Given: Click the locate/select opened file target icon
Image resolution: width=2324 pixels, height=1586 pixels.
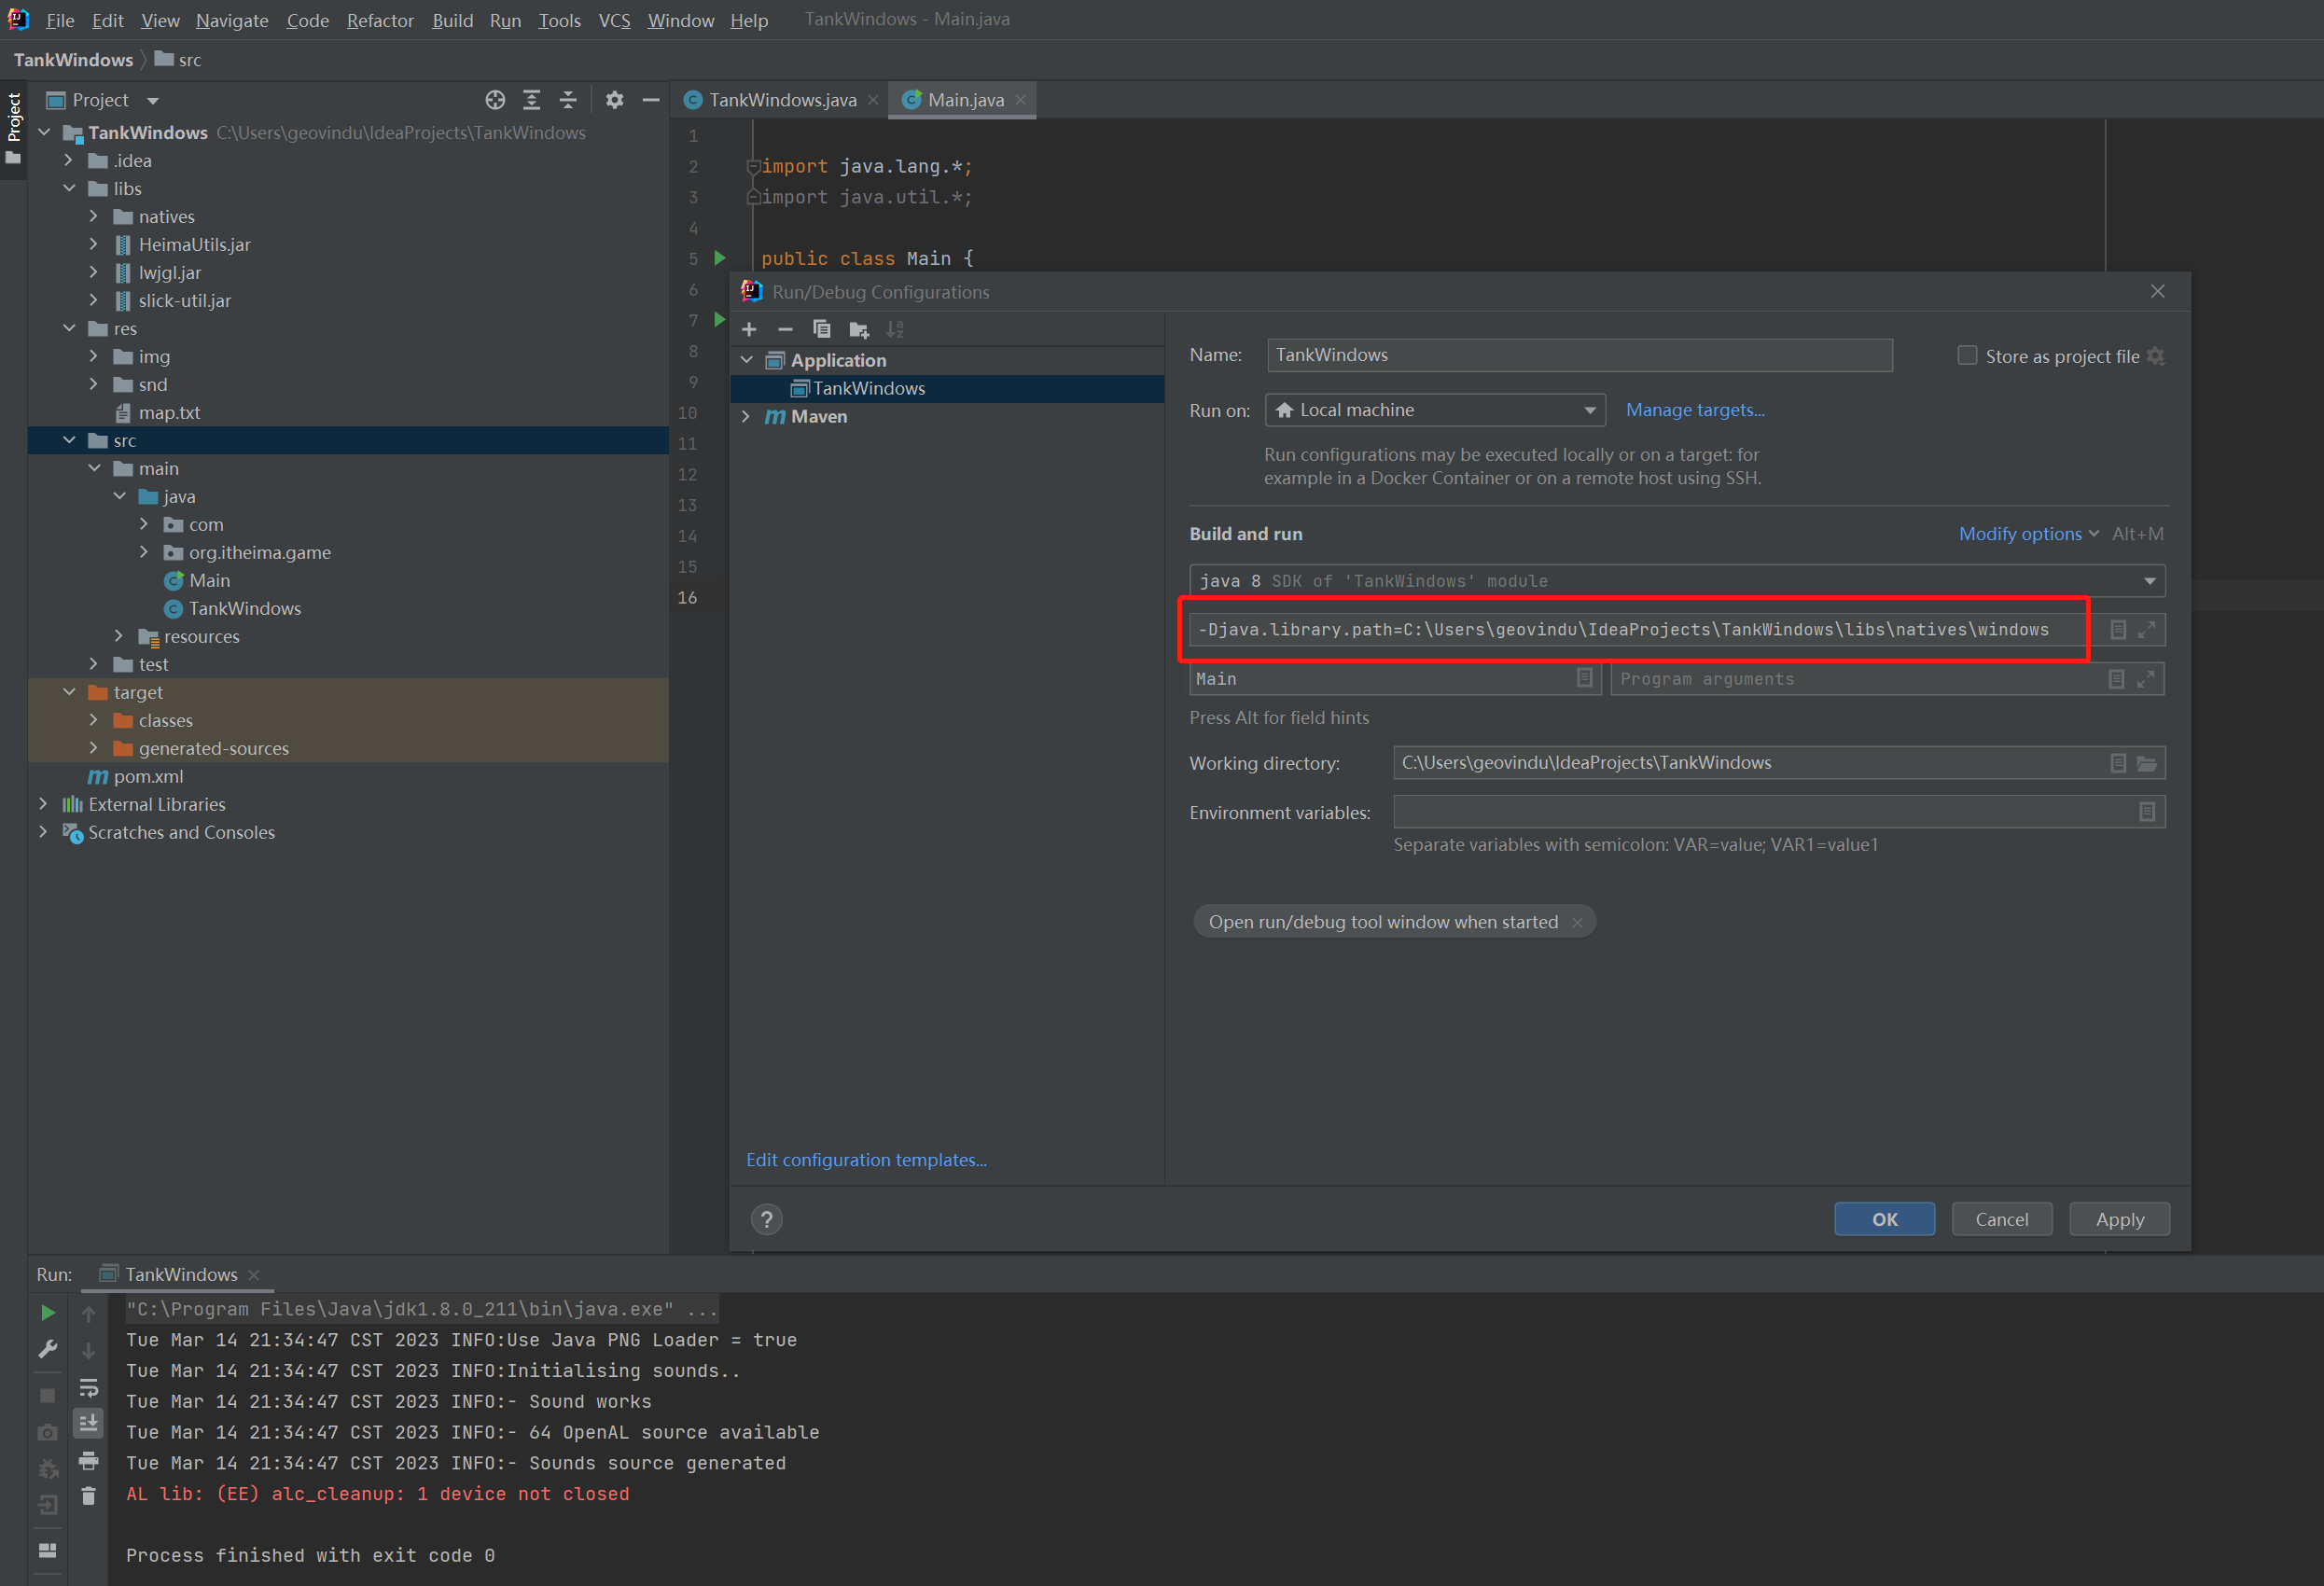Looking at the screenshot, I should pyautogui.click(x=495, y=100).
